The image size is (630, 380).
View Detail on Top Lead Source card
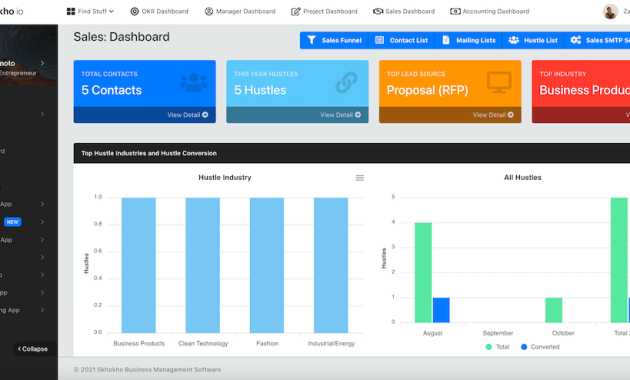[493, 115]
